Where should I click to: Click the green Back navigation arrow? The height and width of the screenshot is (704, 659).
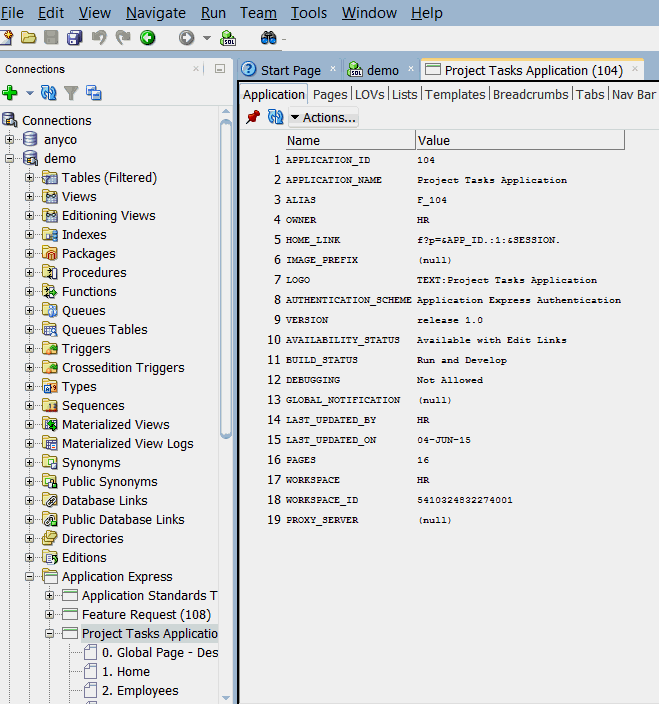(147, 38)
